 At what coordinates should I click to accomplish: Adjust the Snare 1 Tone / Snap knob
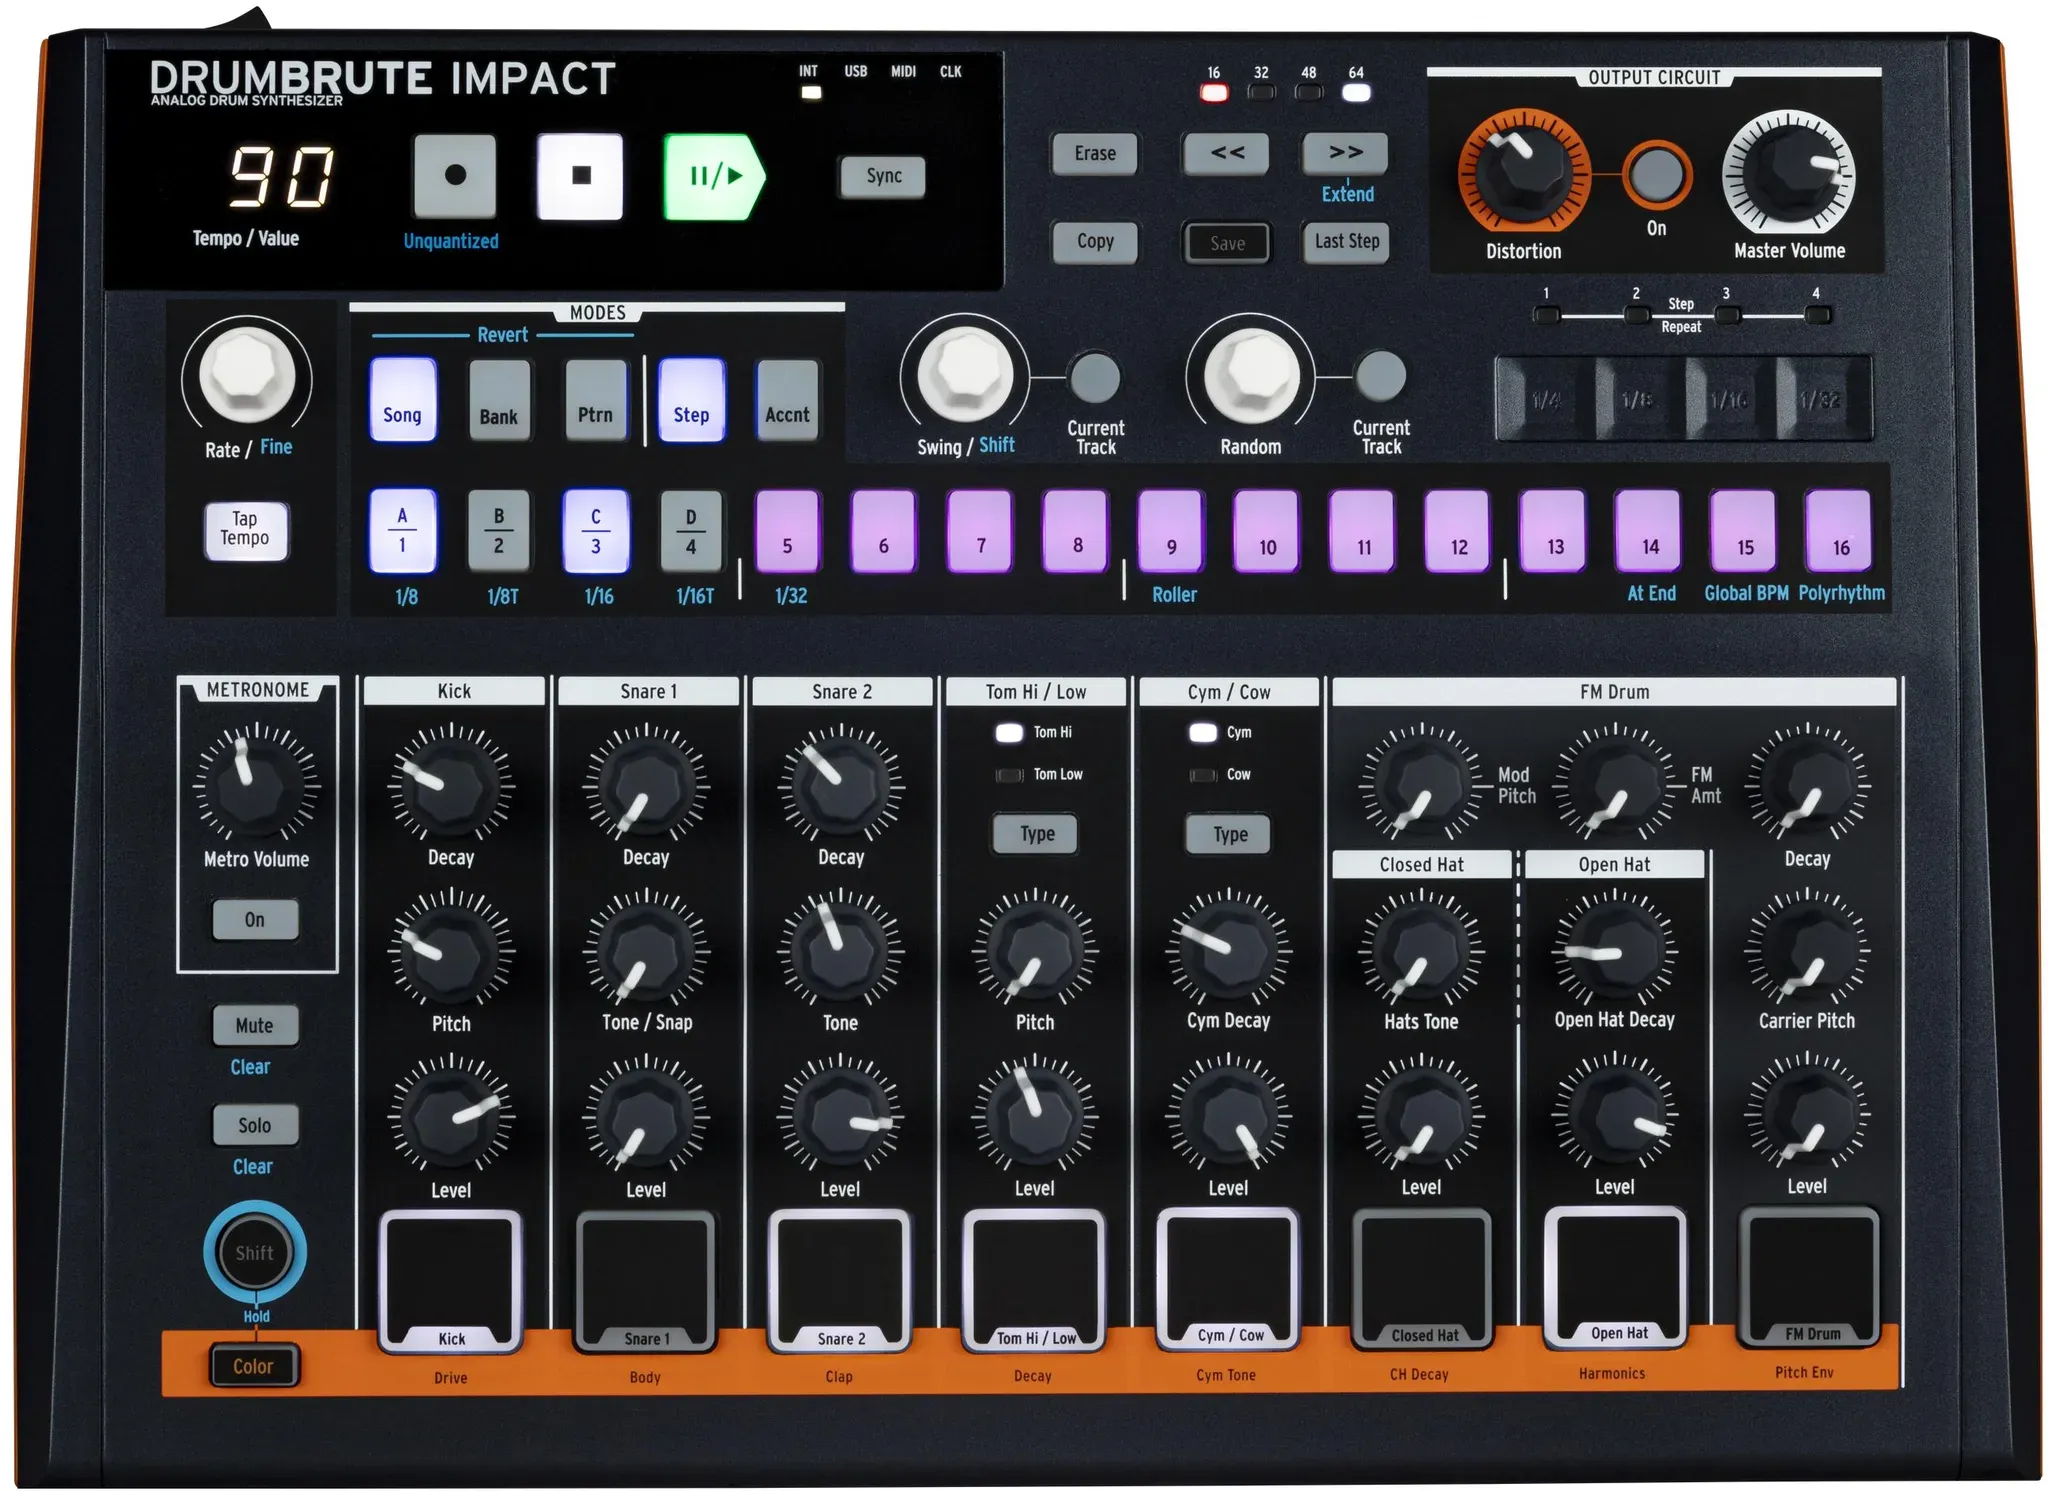point(645,950)
